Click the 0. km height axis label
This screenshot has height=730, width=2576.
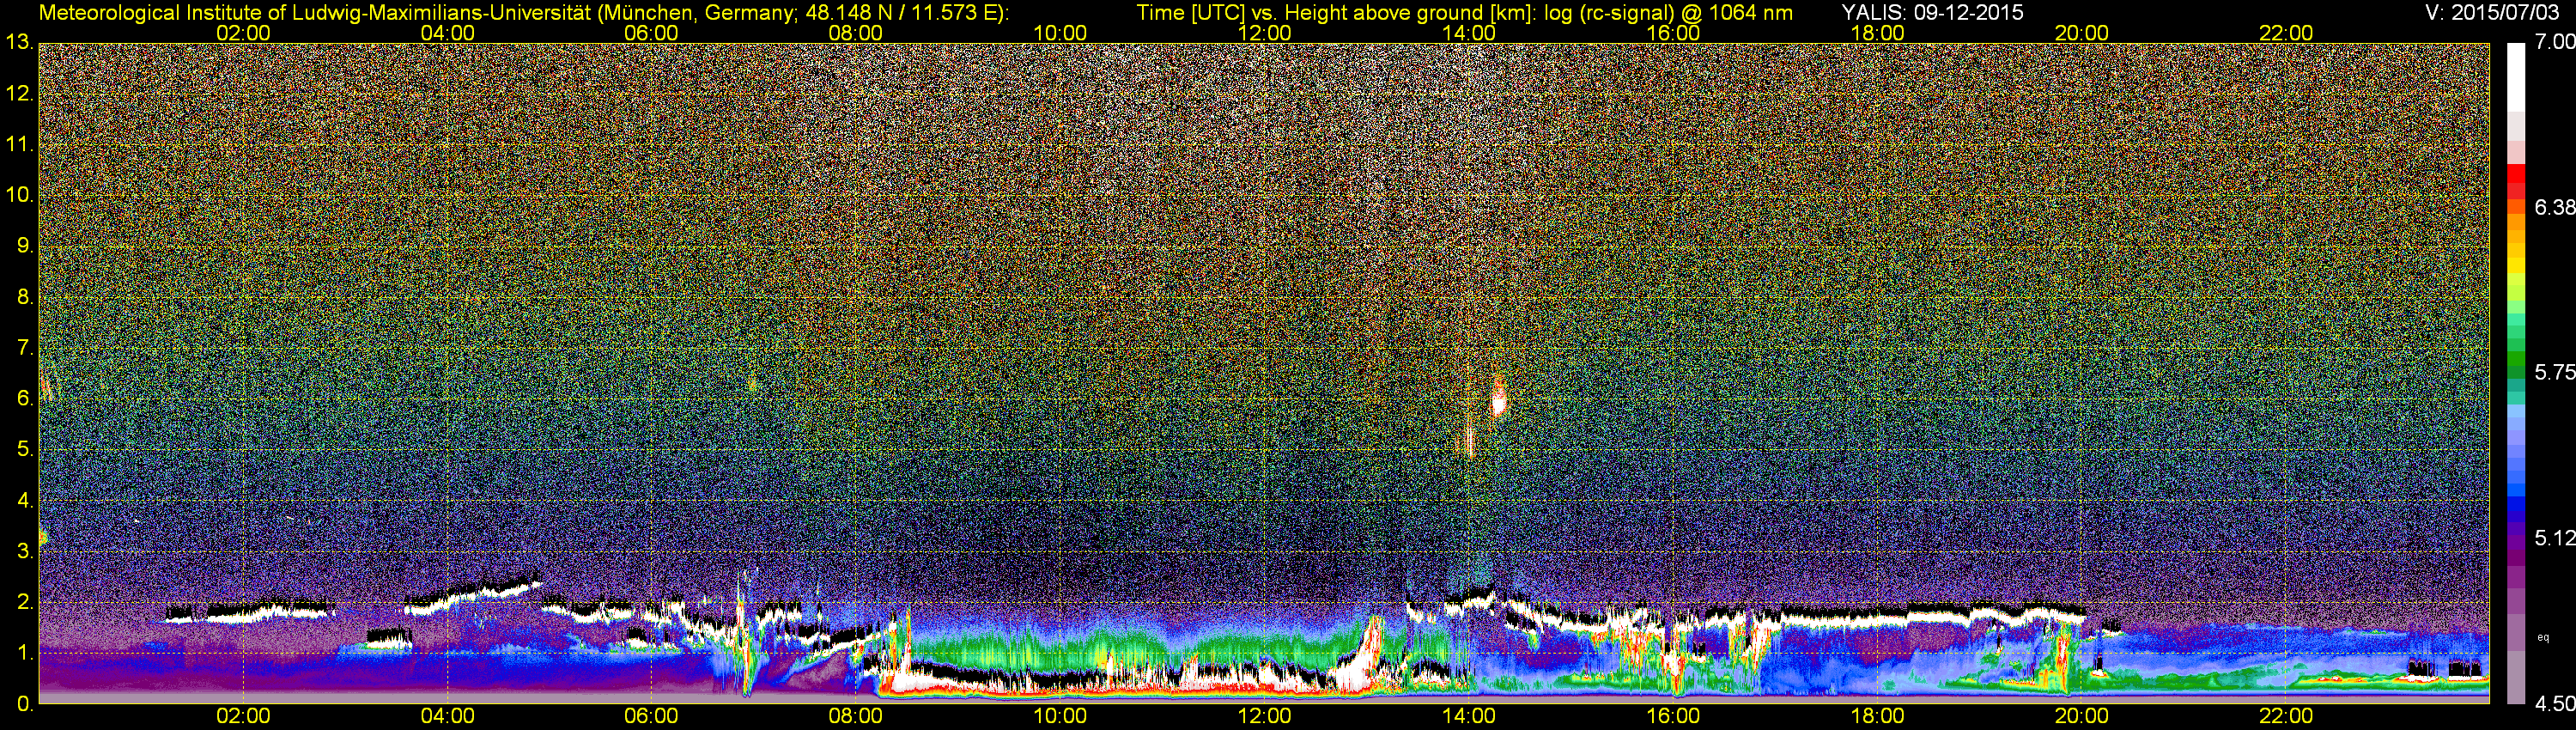(24, 704)
